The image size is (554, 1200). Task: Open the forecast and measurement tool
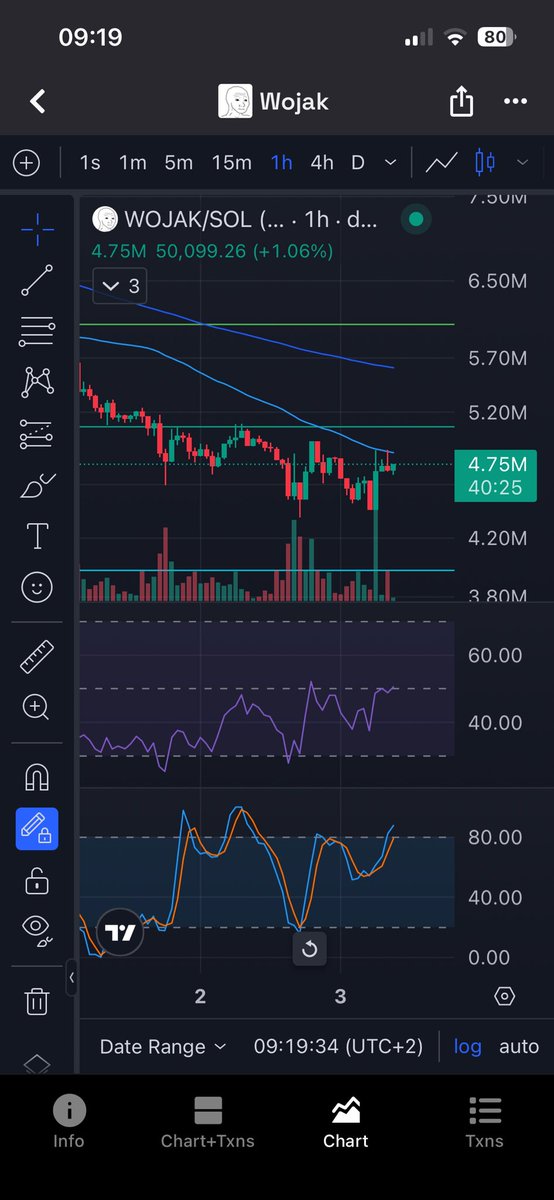point(37,434)
